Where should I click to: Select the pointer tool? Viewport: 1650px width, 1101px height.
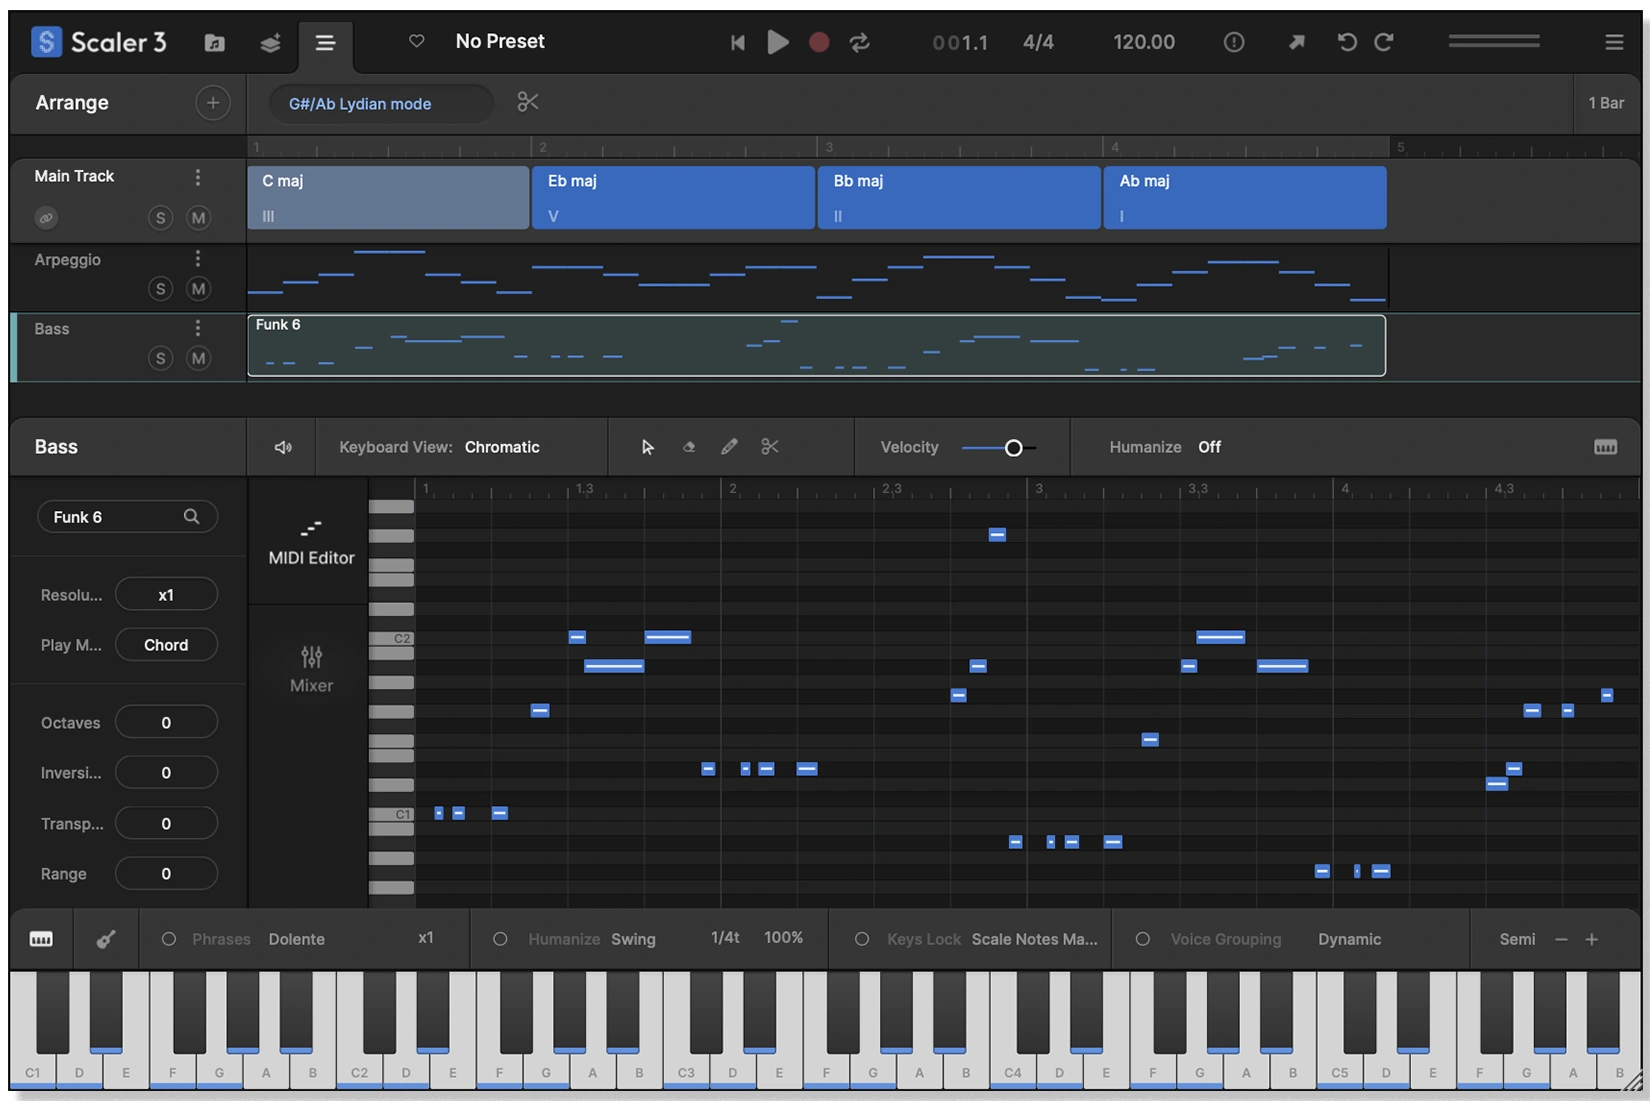tap(647, 447)
